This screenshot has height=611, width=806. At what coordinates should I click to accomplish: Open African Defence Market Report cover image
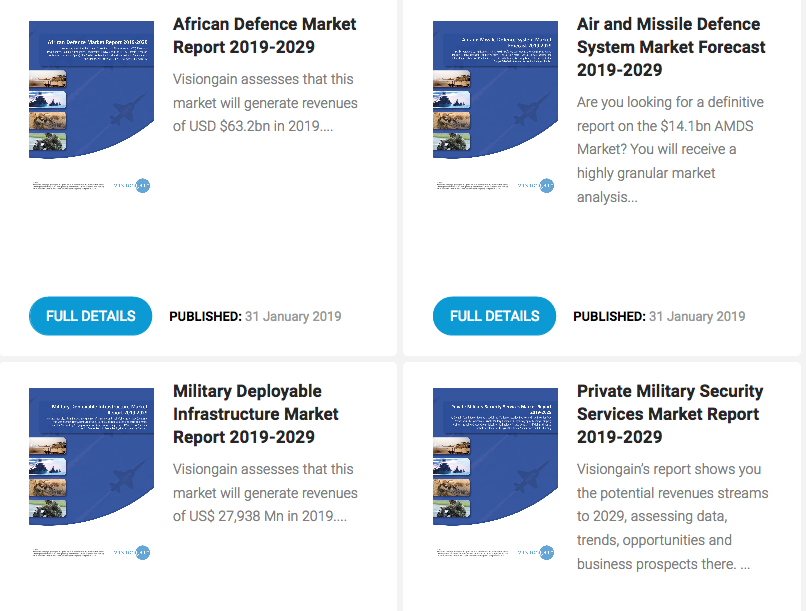coord(91,90)
